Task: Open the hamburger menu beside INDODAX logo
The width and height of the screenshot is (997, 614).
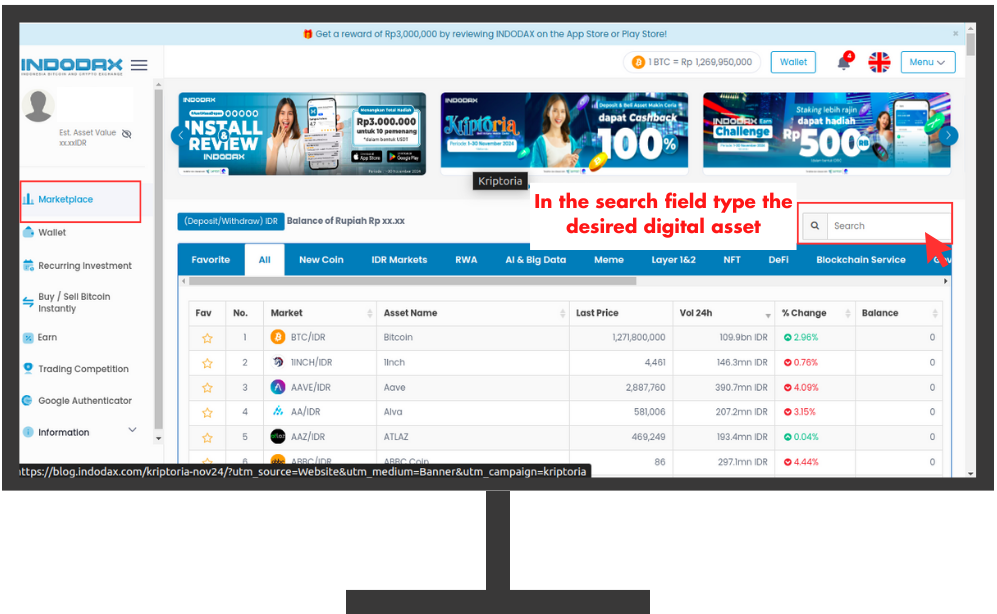Action: [139, 65]
